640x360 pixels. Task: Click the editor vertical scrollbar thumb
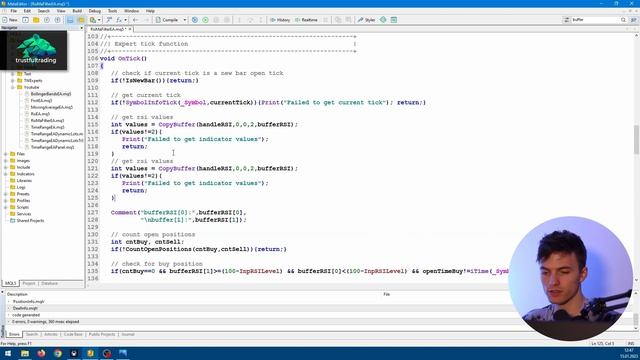coord(636,140)
